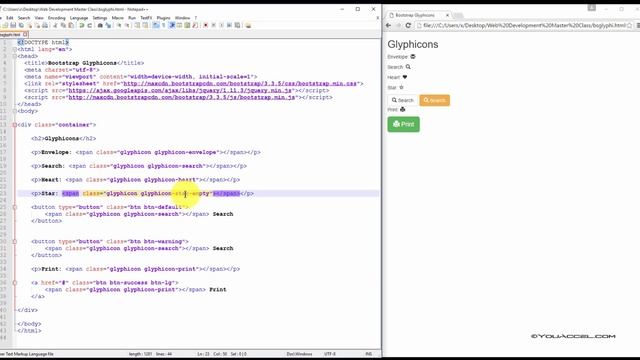This screenshot has width=640, height=360.
Task: Paste with the clipboard toolbar icon
Action: (71, 25)
